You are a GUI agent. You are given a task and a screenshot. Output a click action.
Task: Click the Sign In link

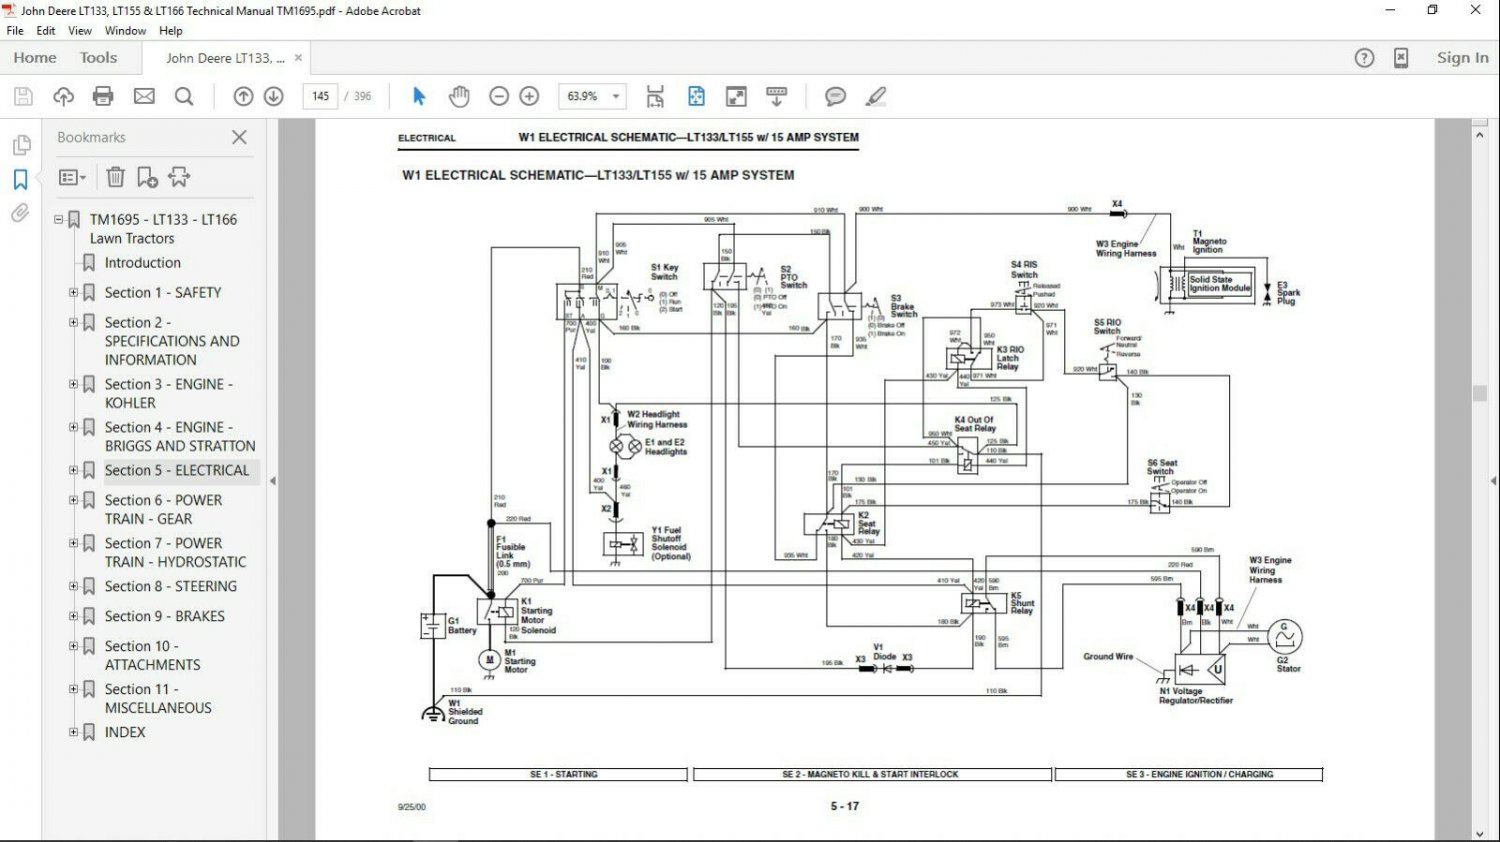point(1462,58)
